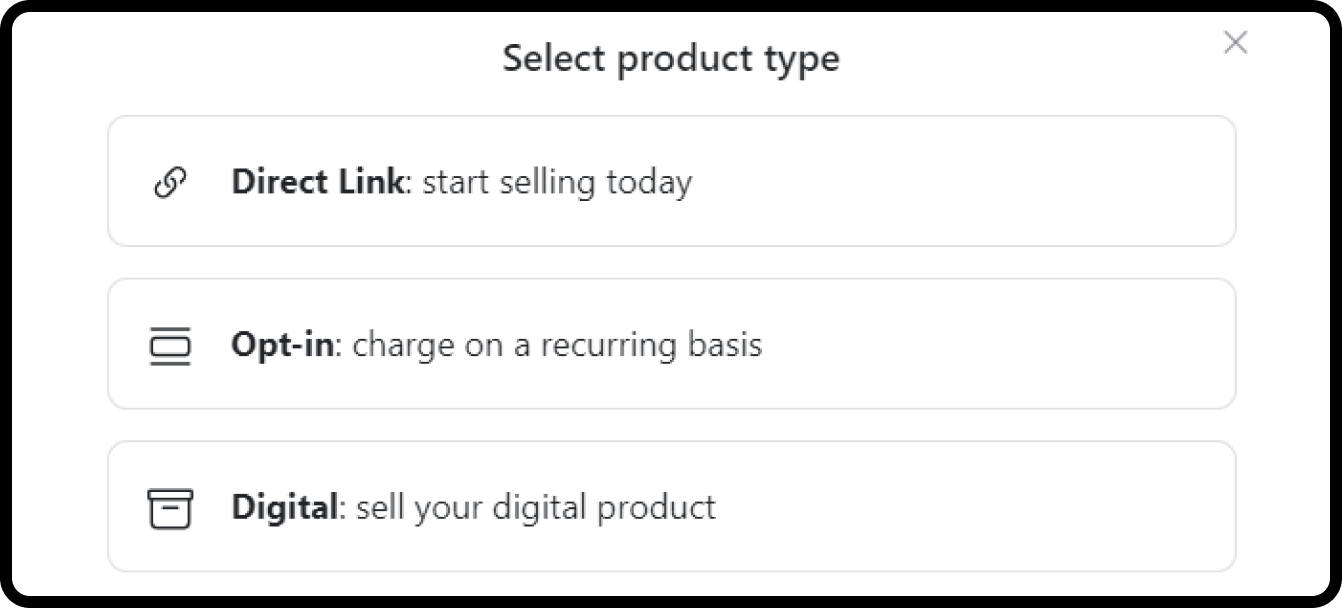Click the chain link icon
This screenshot has height=608, width=1342.
coord(170,183)
